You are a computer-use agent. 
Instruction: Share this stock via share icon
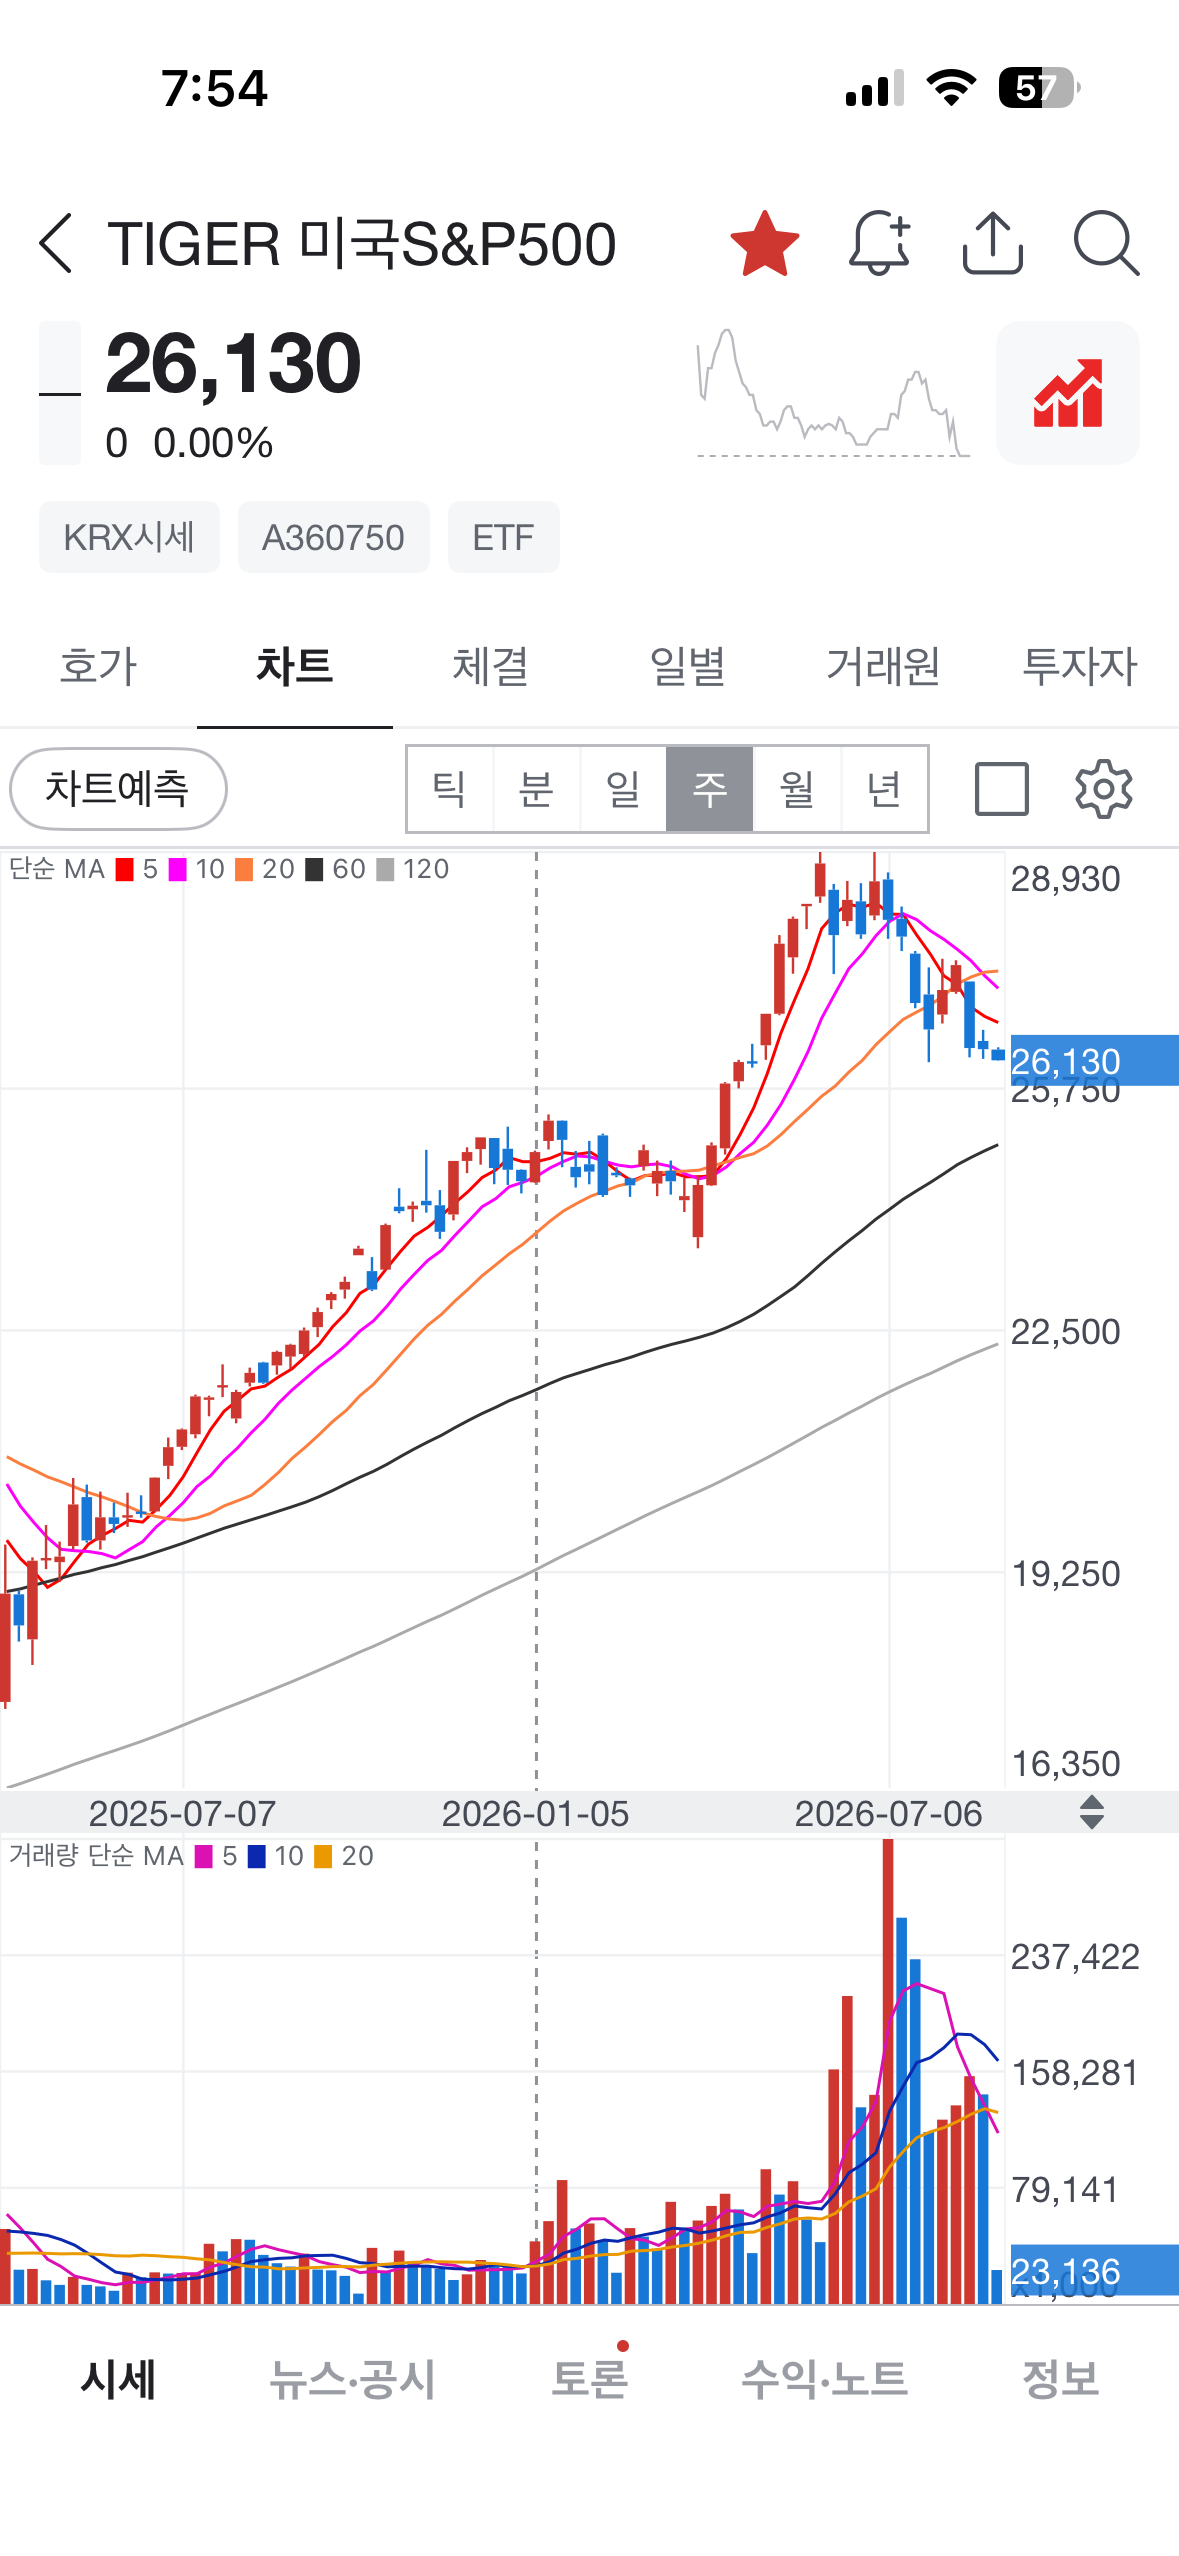click(x=992, y=243)
